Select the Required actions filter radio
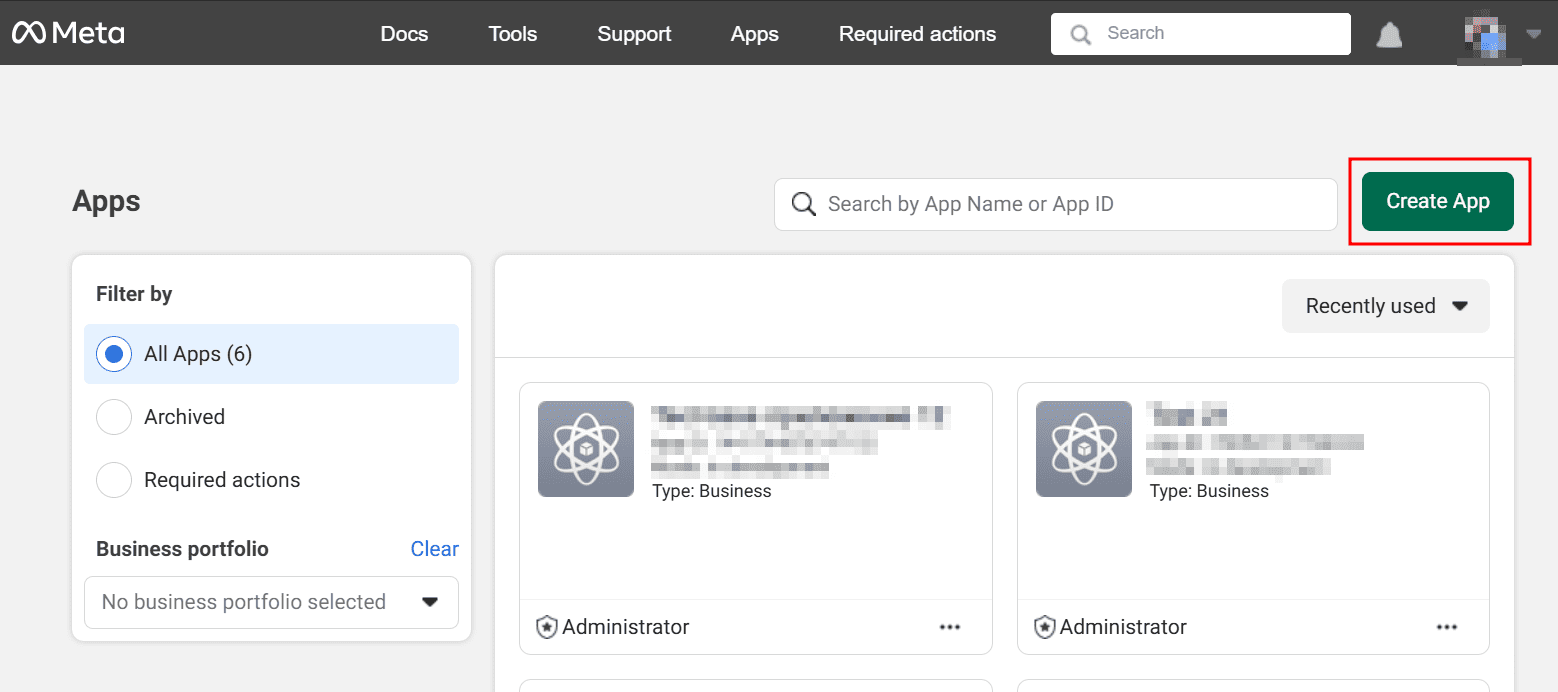The height and width of the screenshot is (692, 1558). [x=114, y=480]
